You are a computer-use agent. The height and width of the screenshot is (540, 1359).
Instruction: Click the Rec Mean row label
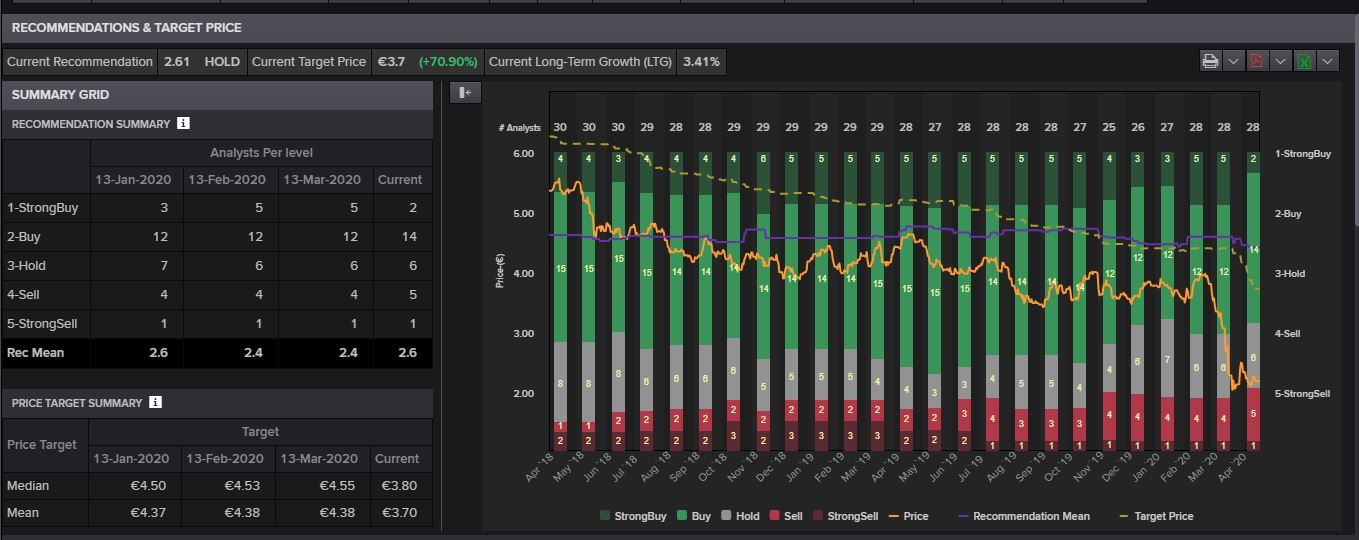coord(36,353)
